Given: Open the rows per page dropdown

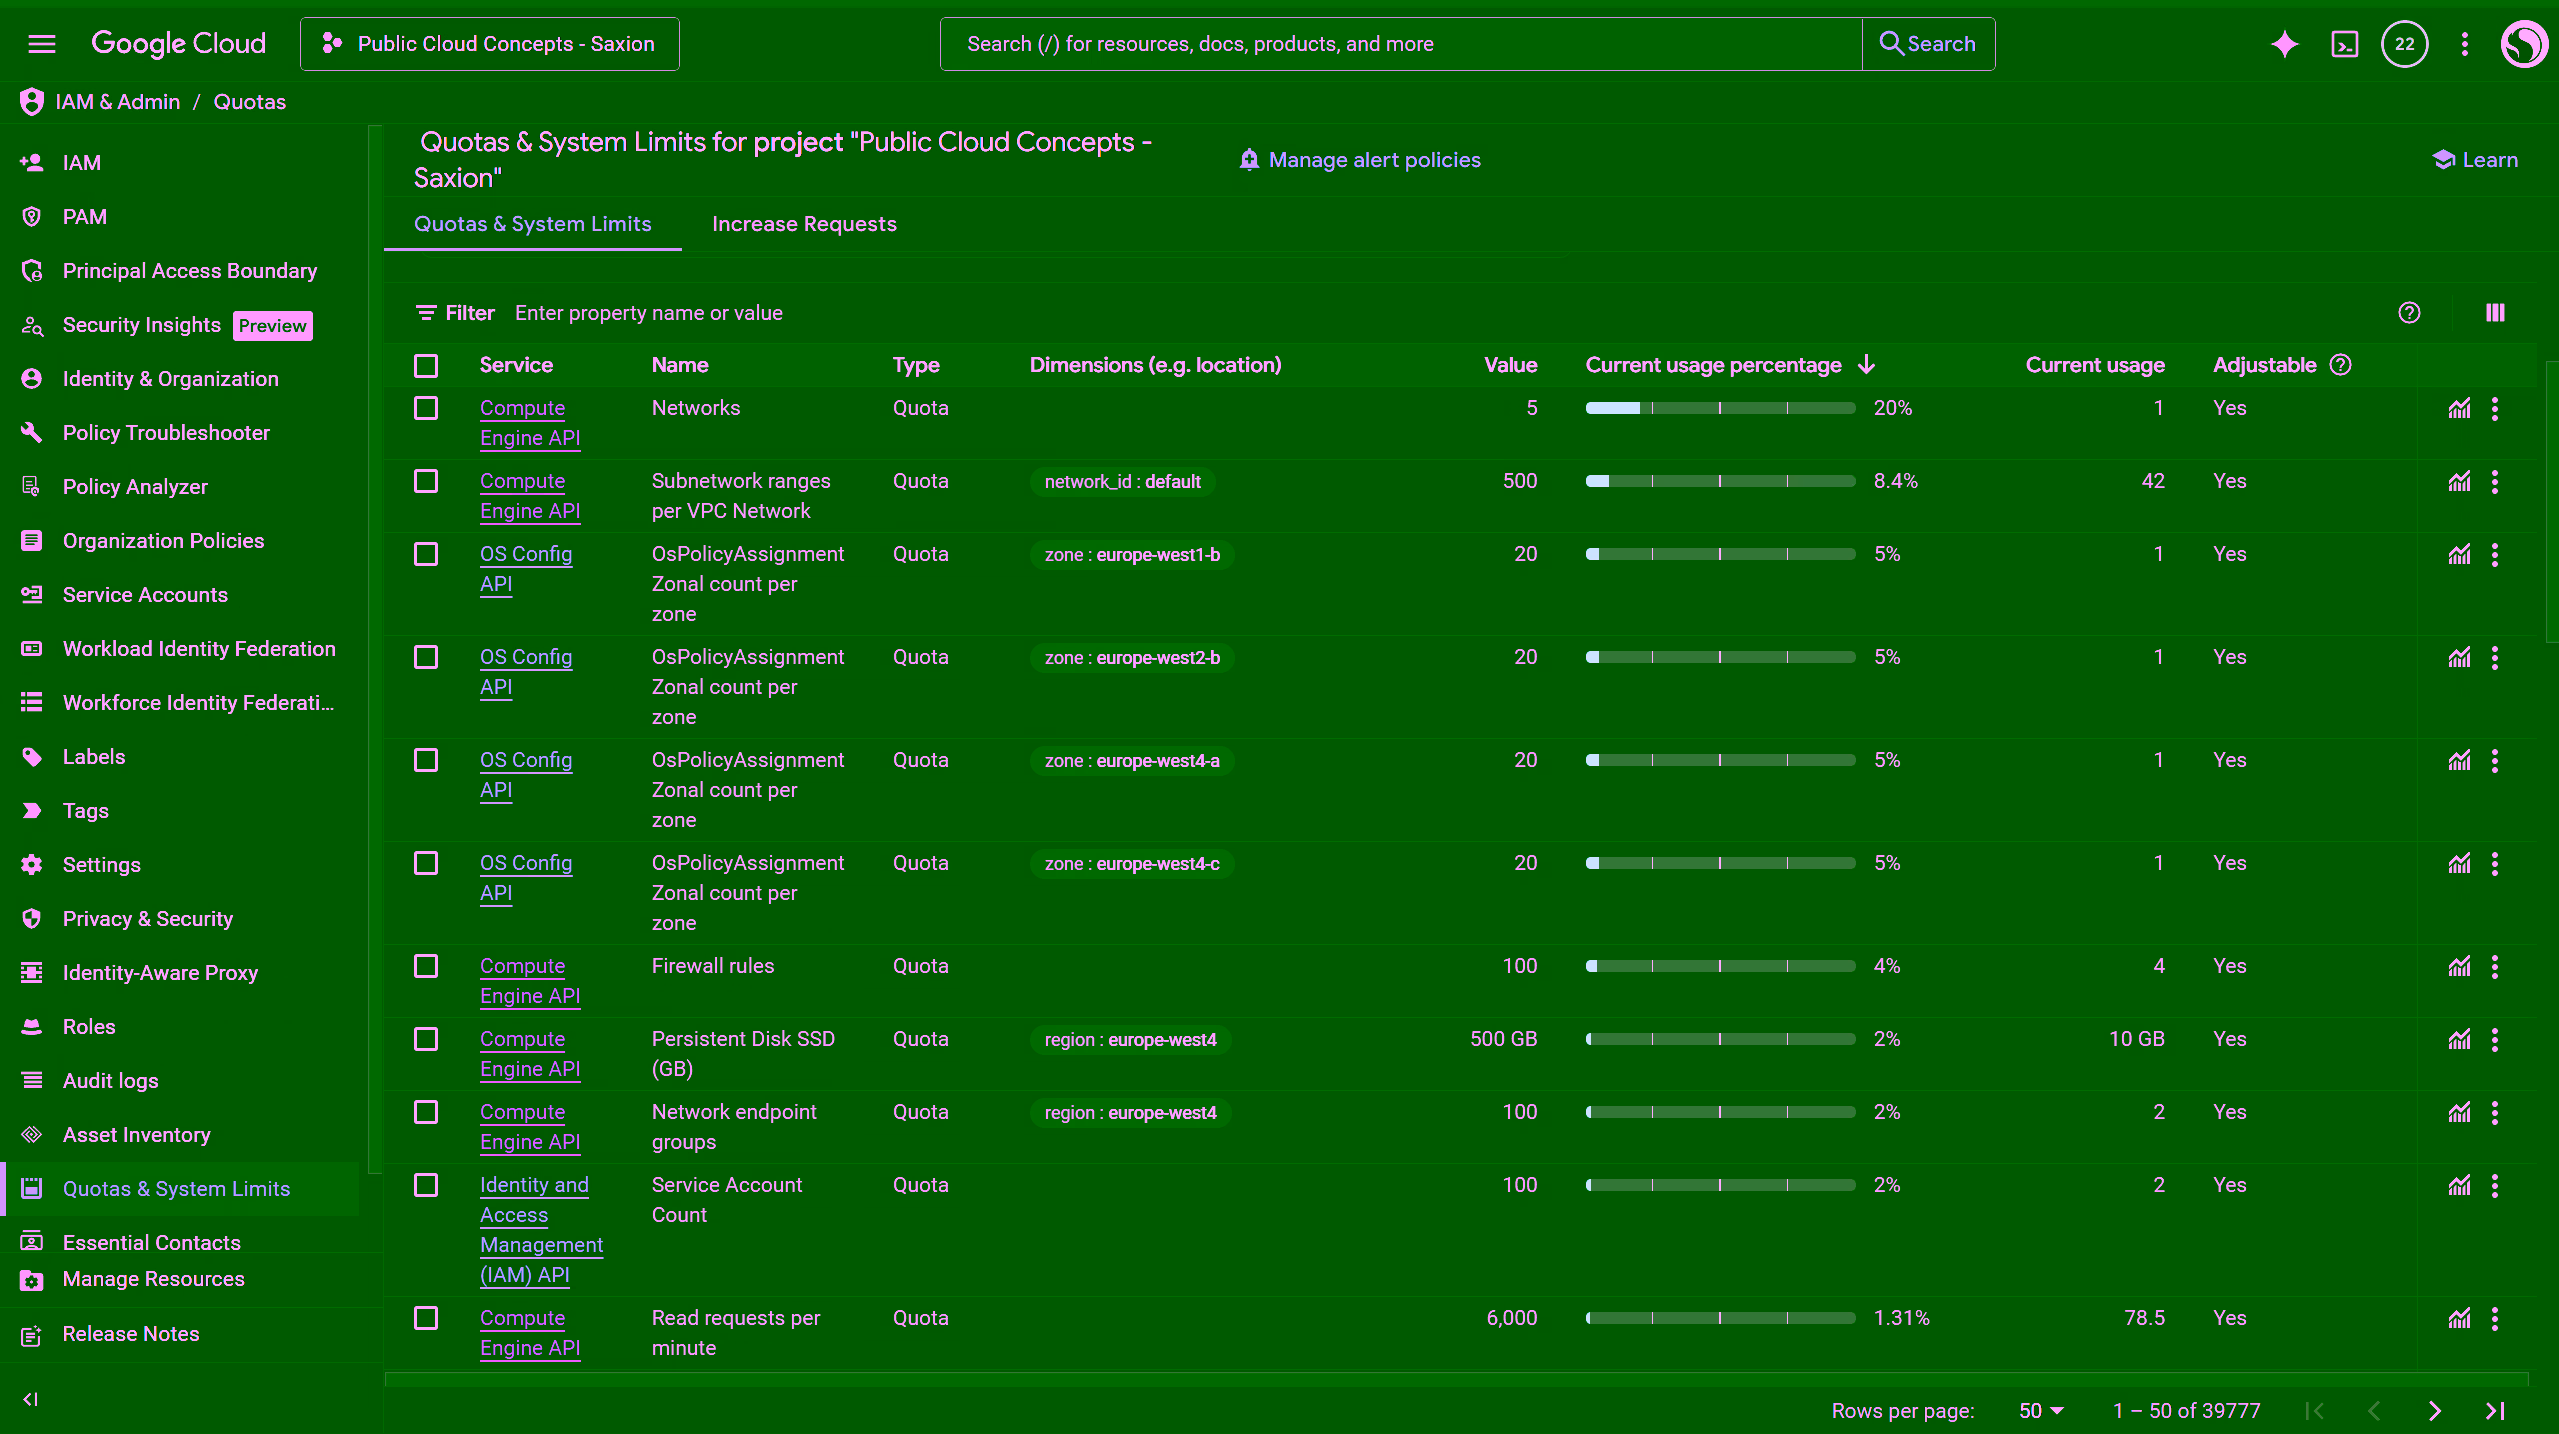Looking at the screenshot, I should (x=2041, y=1410).
